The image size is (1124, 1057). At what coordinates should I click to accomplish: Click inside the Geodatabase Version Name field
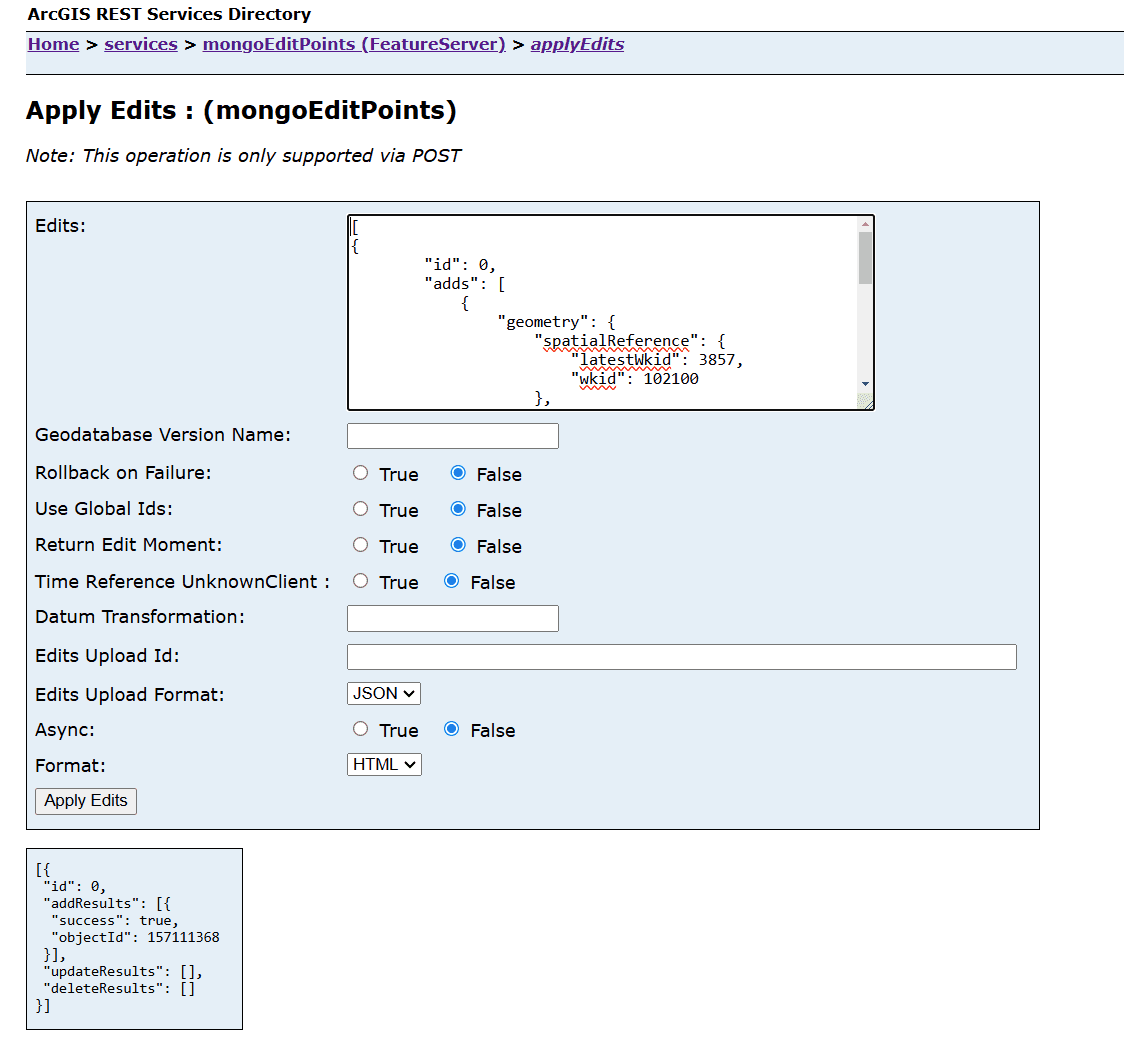(452, 435)
